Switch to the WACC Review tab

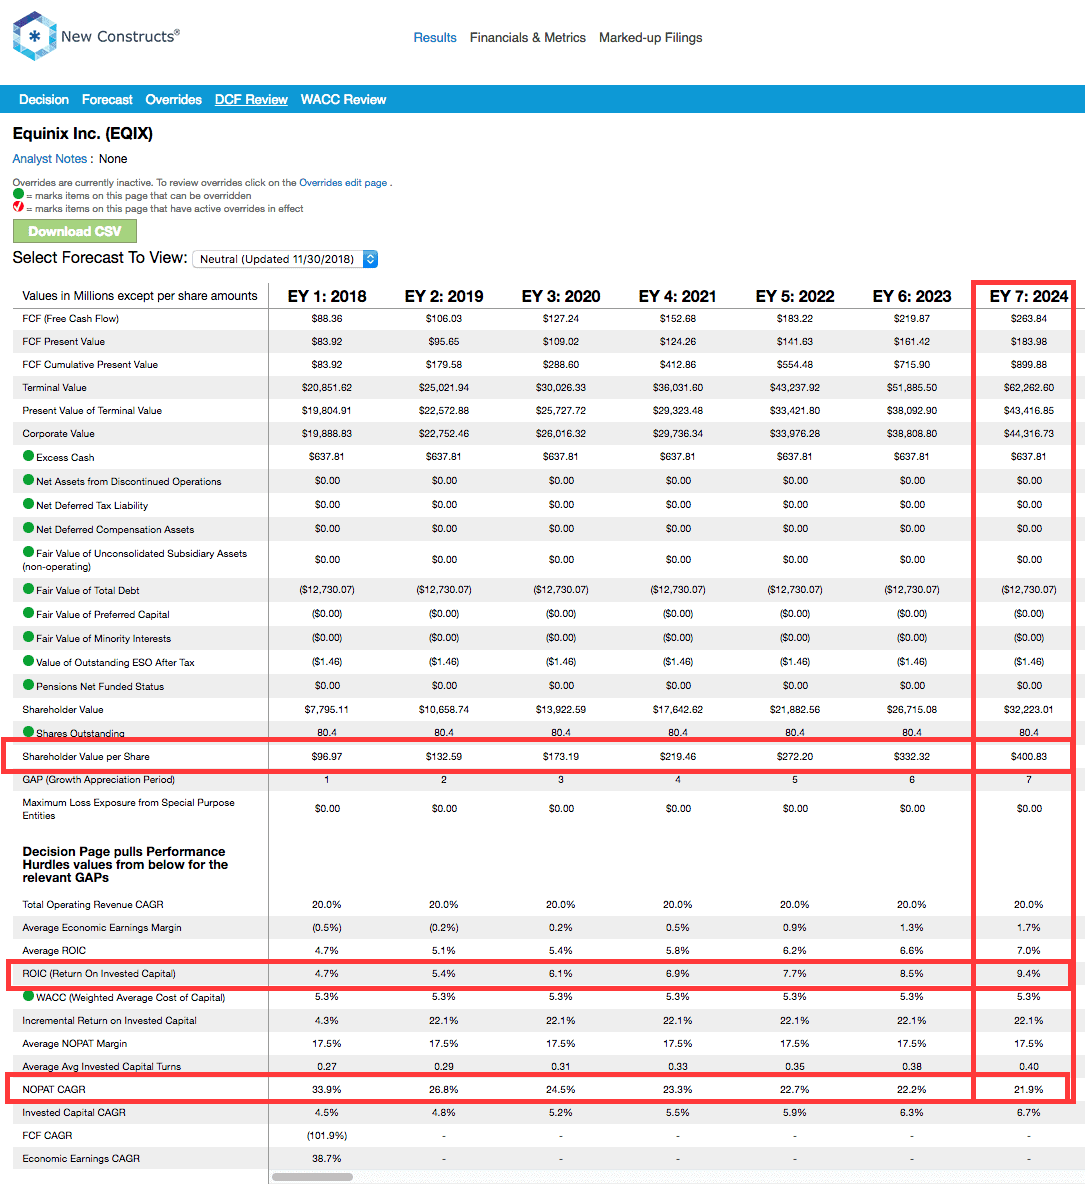[x=343, y=99]
